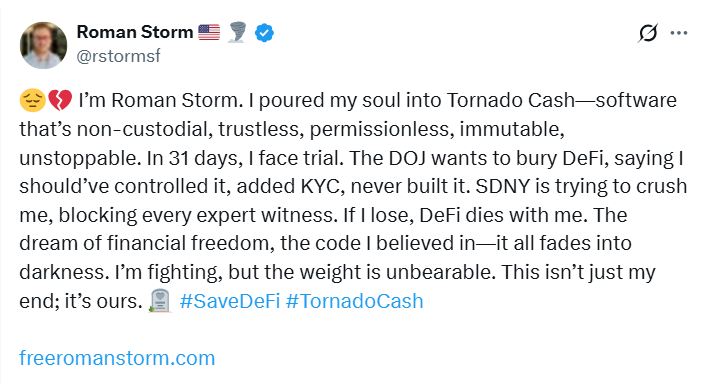
Task: Click the headstone emoji before hashtags
Action: click(159, 301)
